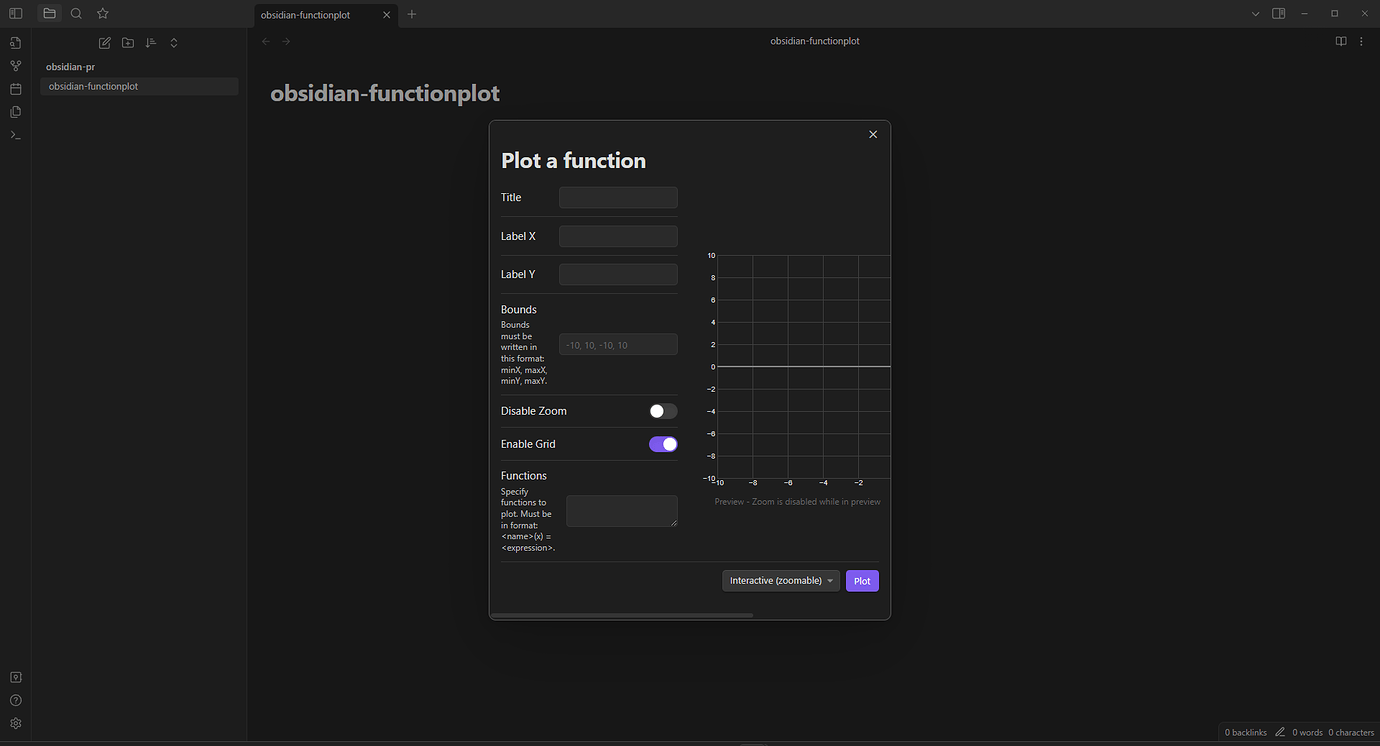Toggle the left sidebar icon
Screen dimensions: 1380x746
(x=15, y=14)
